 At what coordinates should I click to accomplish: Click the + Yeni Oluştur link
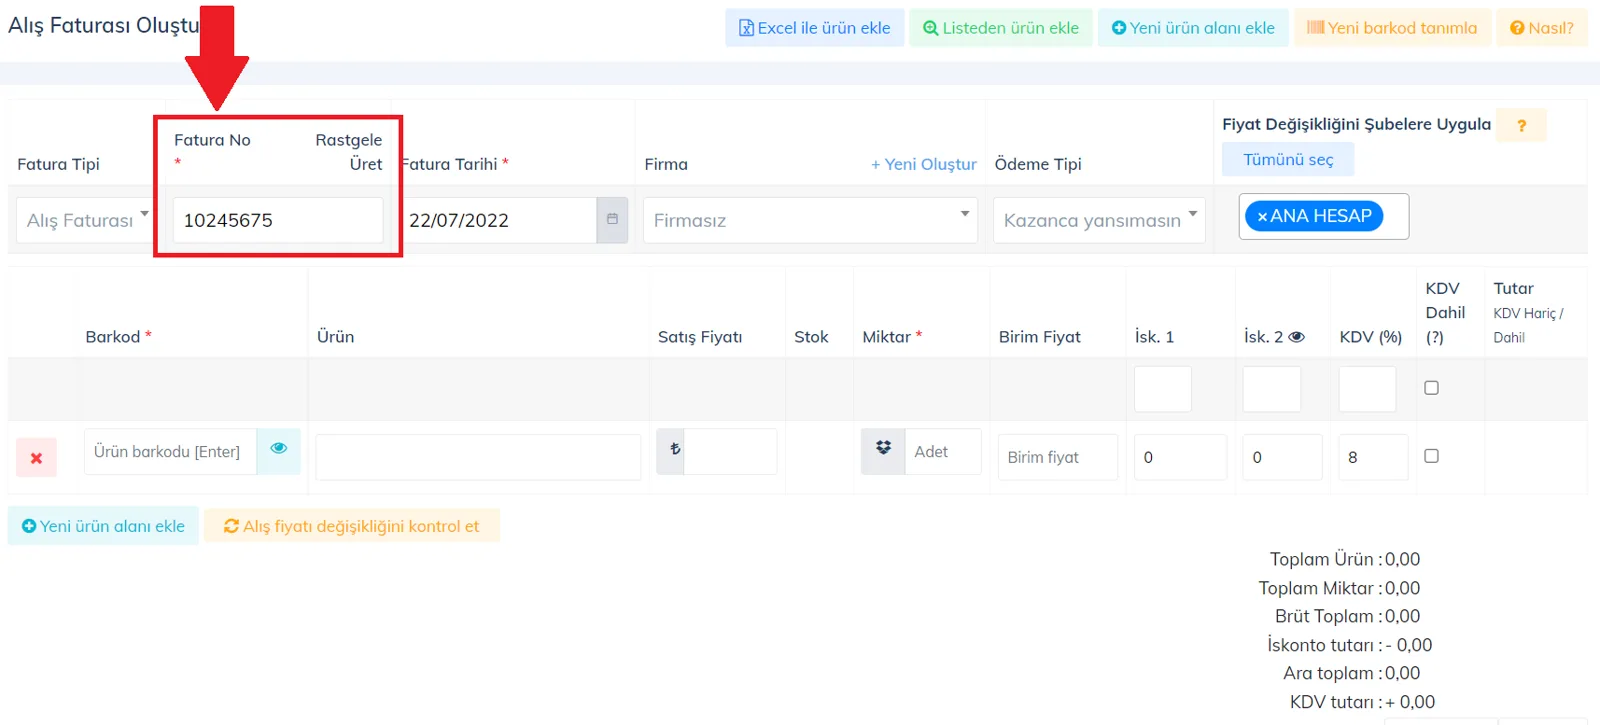924,164
